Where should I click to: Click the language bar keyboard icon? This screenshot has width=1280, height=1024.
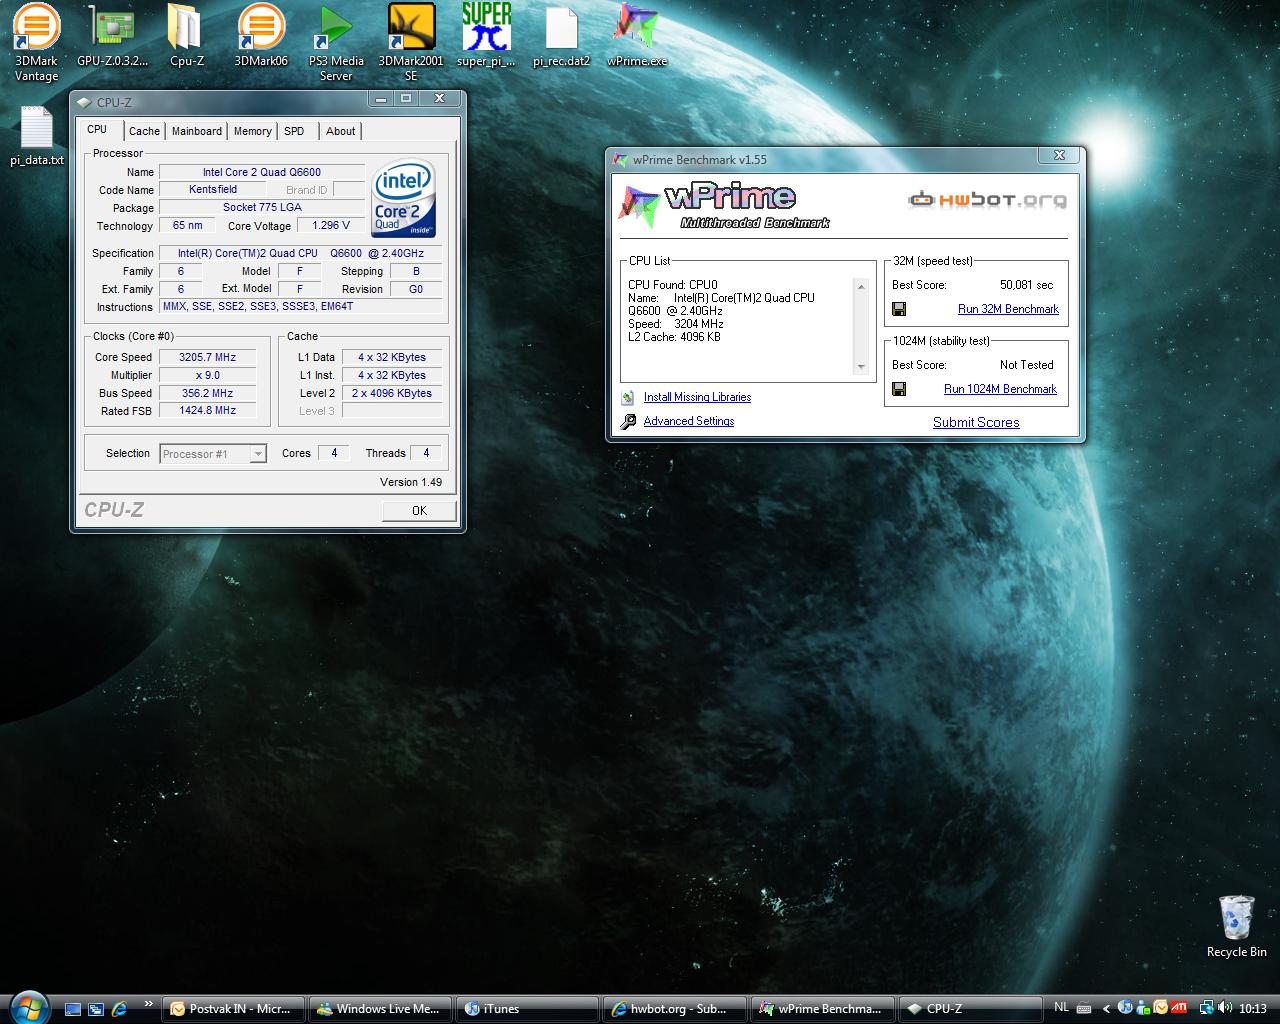[x=1083, y=1008]
